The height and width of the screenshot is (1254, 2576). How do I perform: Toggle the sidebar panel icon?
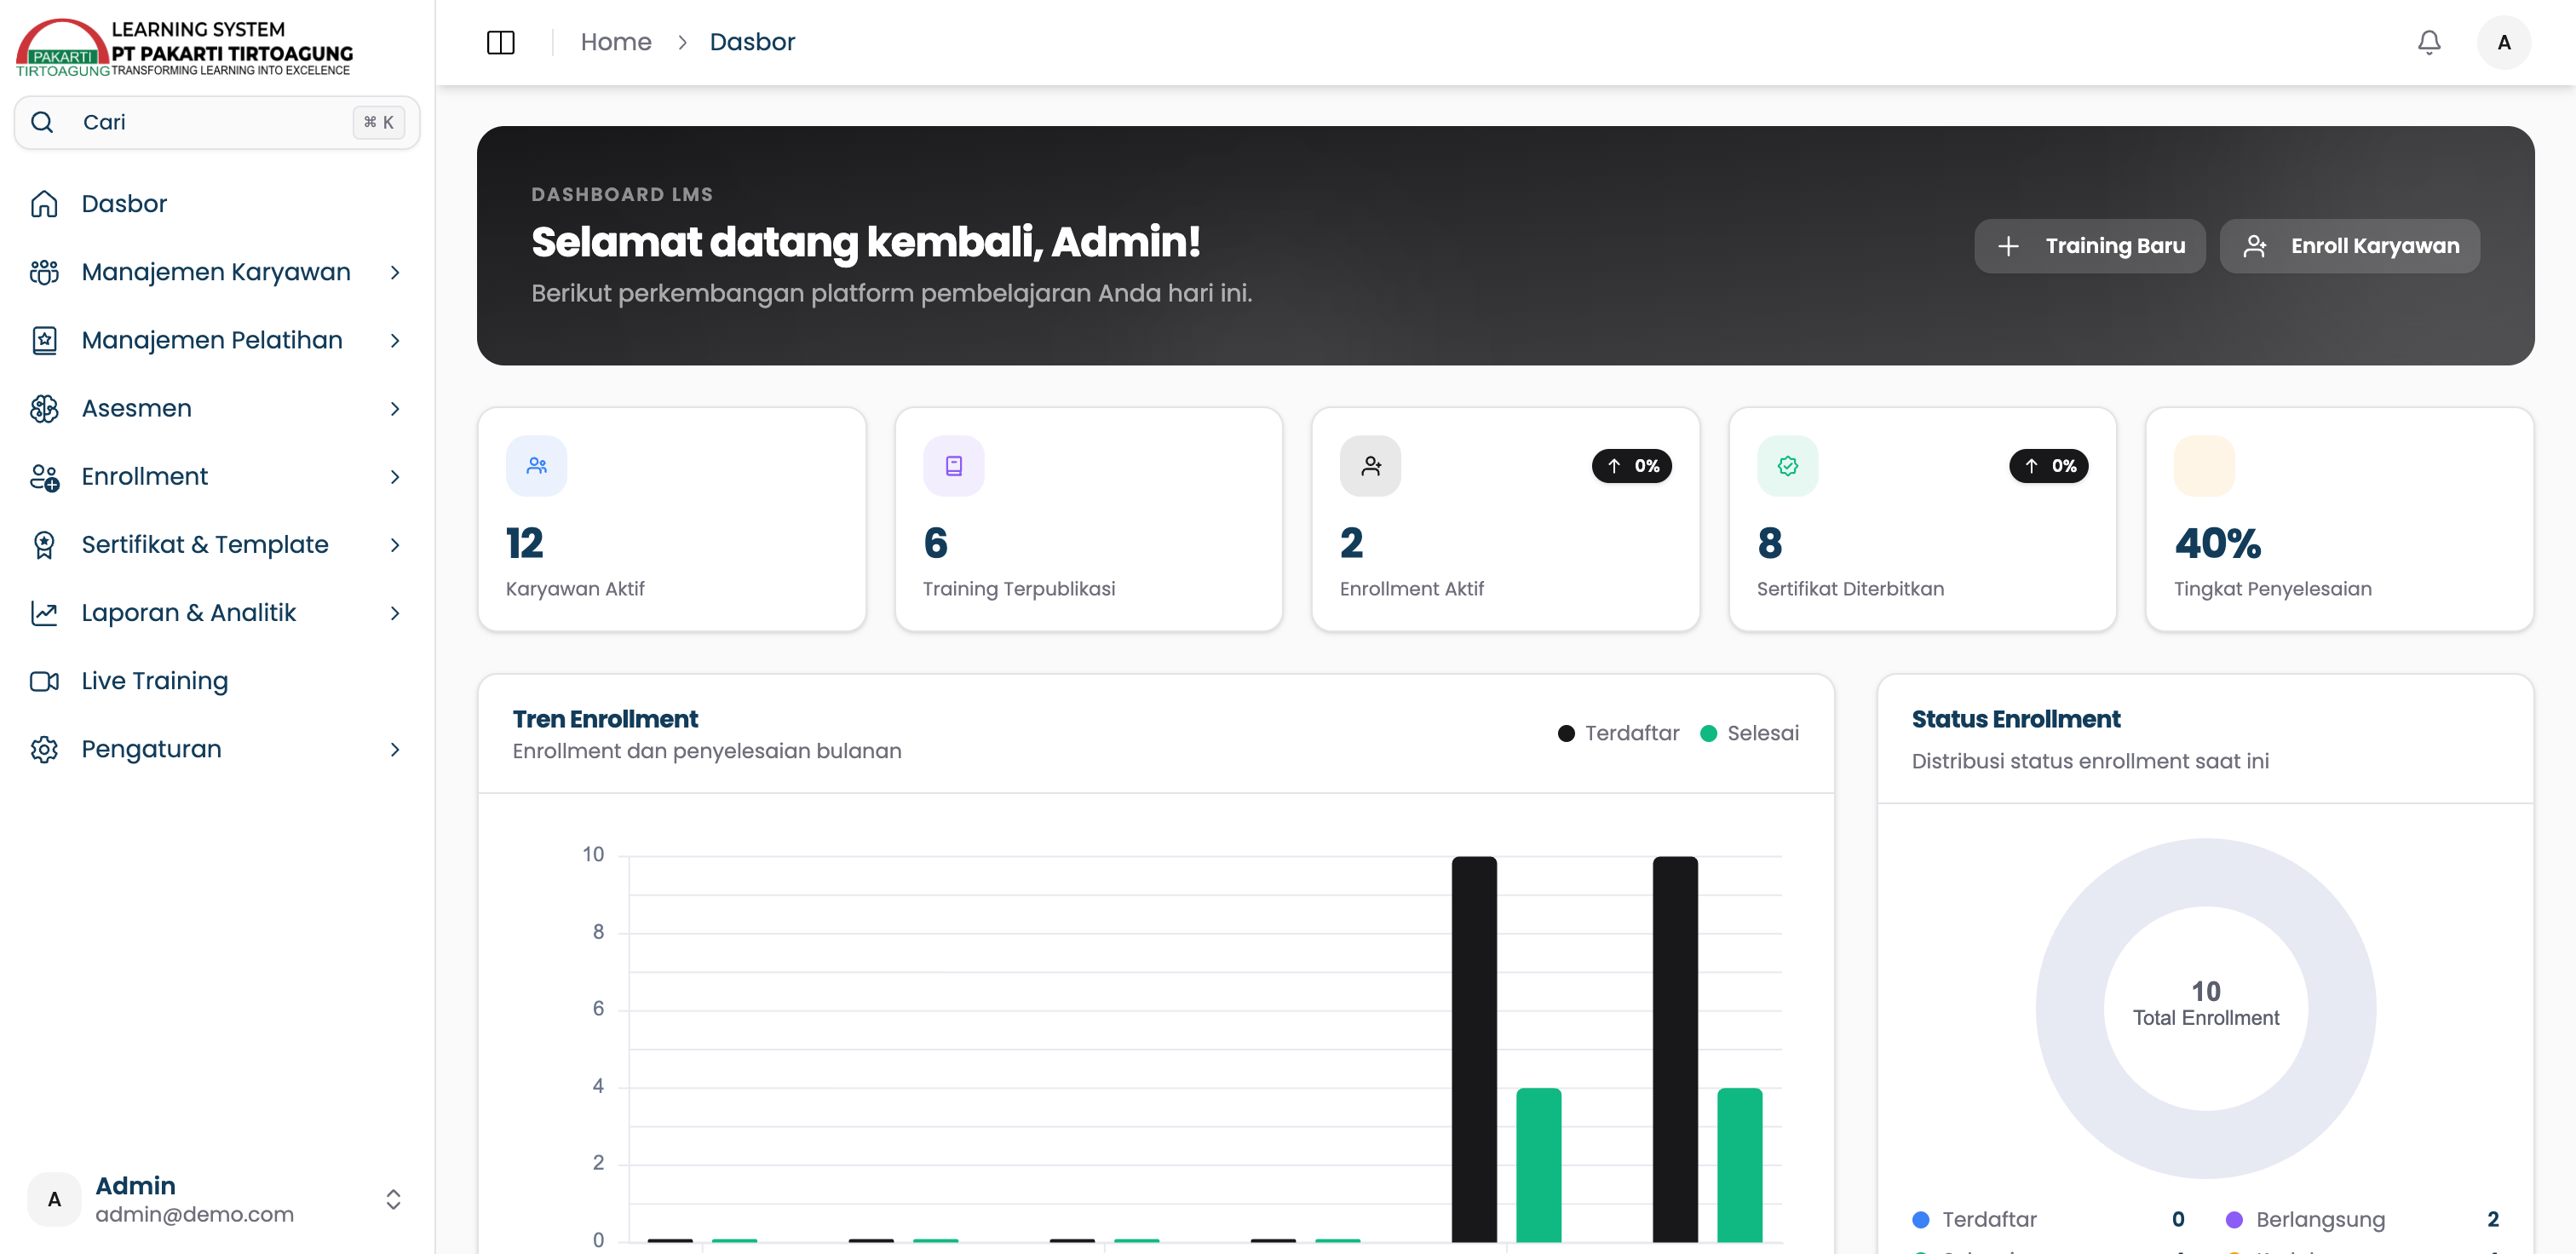[x=500, y=42]
